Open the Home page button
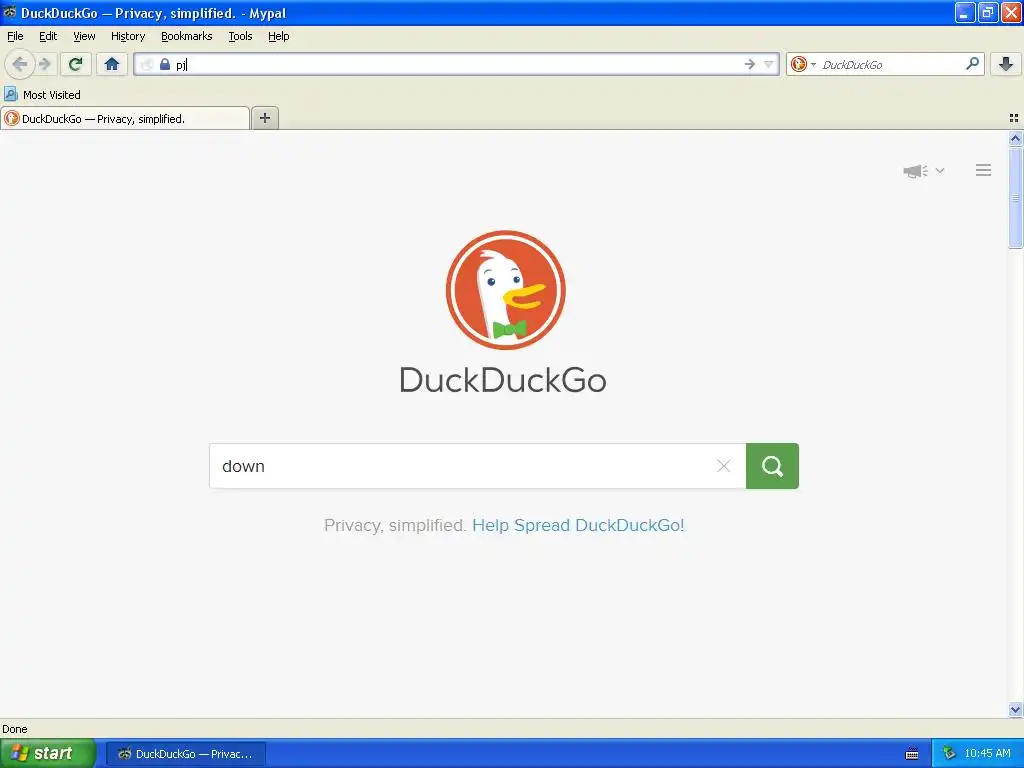Screen dimensions: 1024x768 point(112,64)
